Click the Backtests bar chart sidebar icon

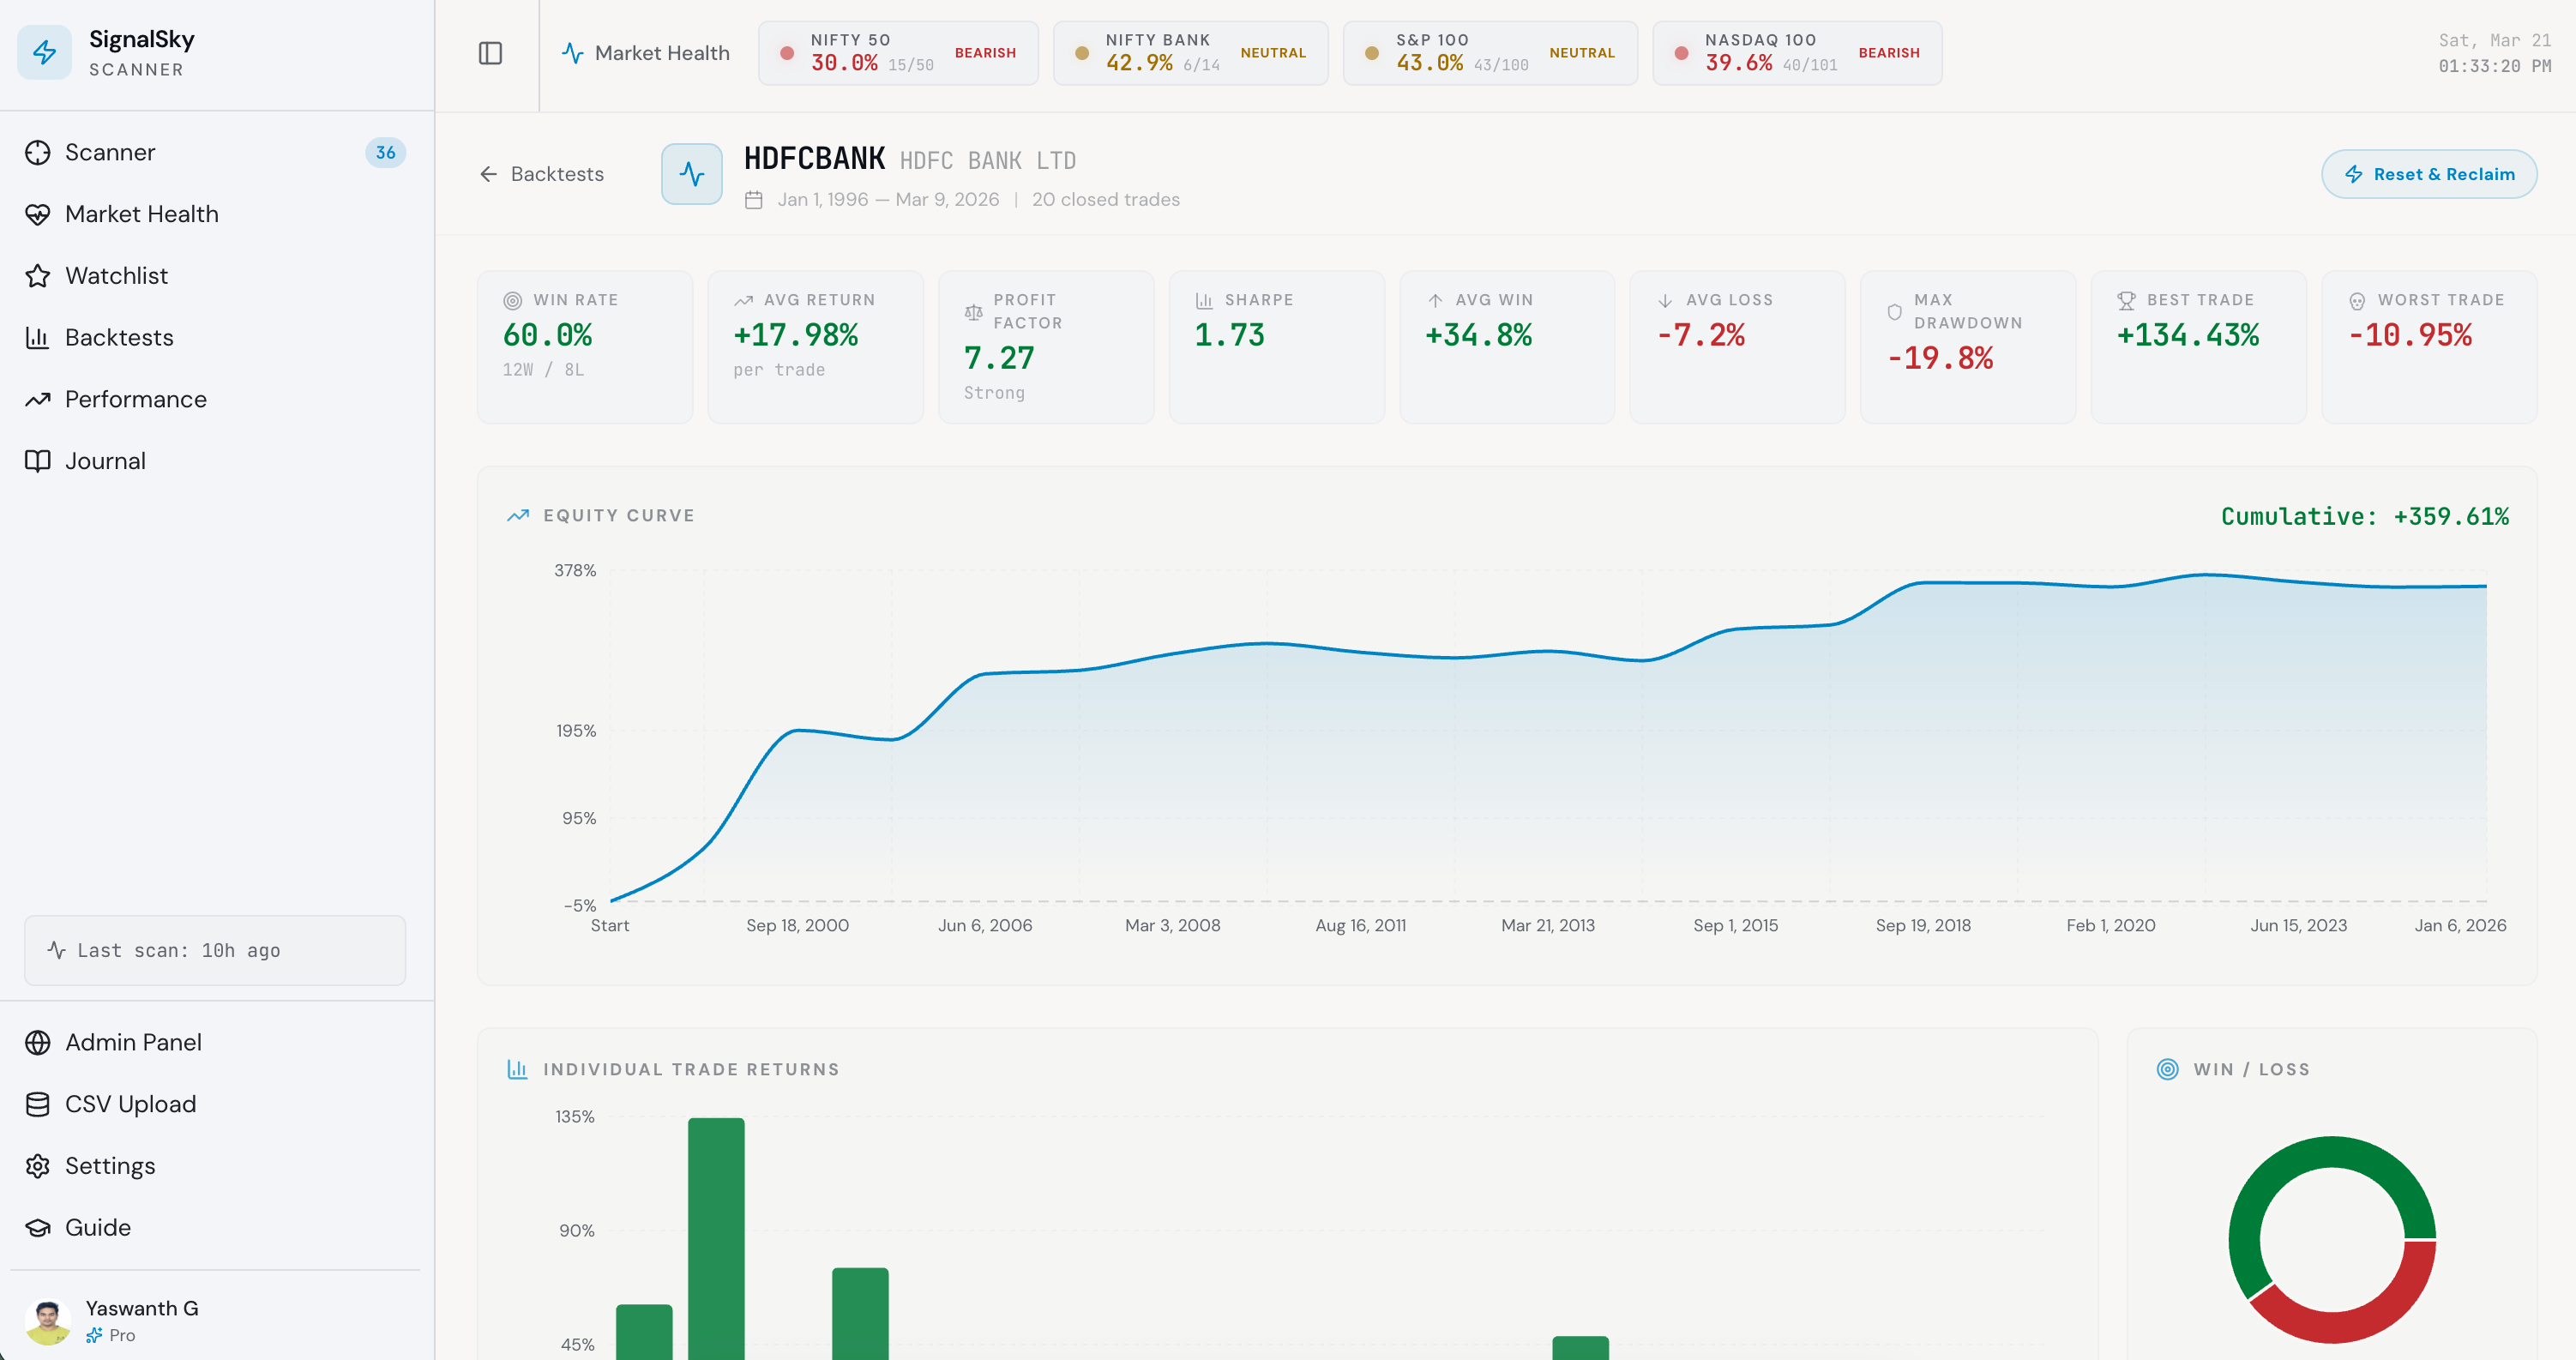coord(38,338)
